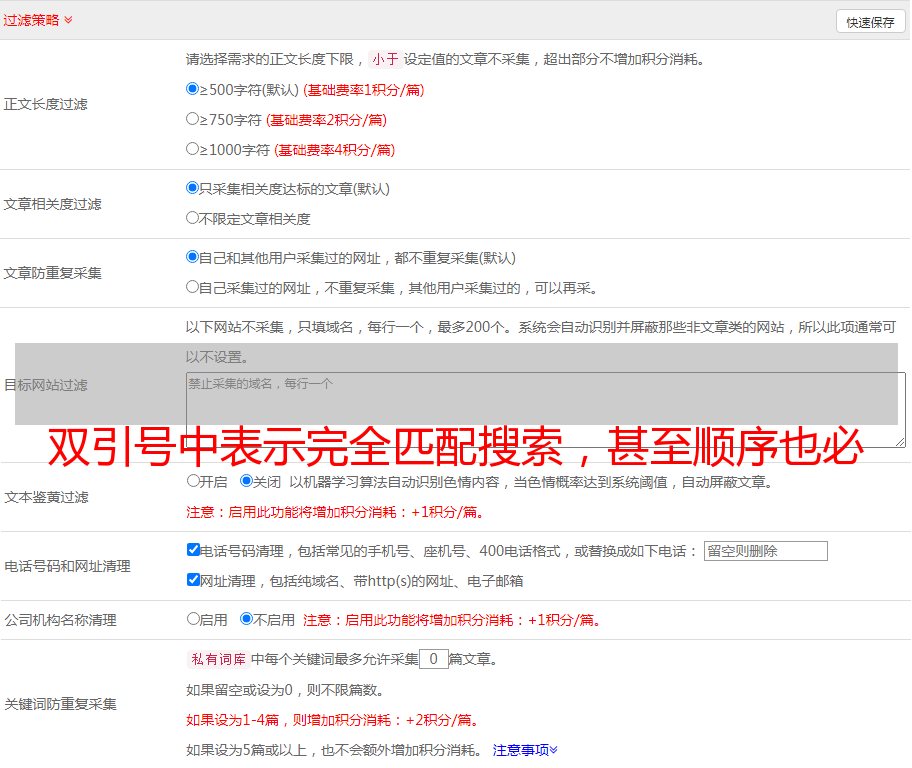Click the 禁止采集的域名 text area

[545, 409]
